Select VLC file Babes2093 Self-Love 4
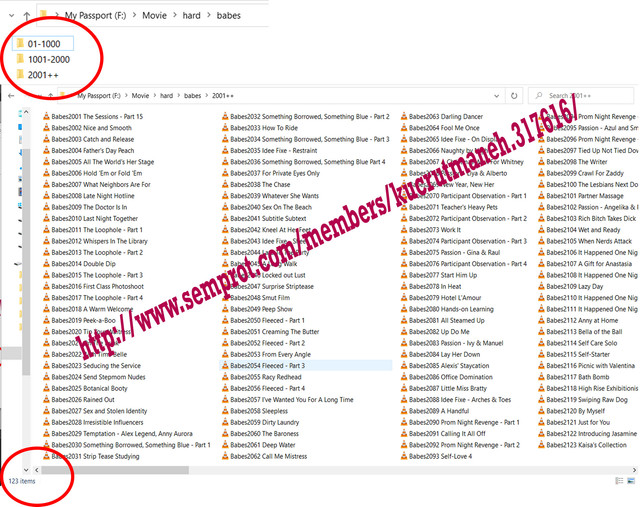Image resolution: width=640 pixels, height=507 pixels. click(x=437, y=456)
